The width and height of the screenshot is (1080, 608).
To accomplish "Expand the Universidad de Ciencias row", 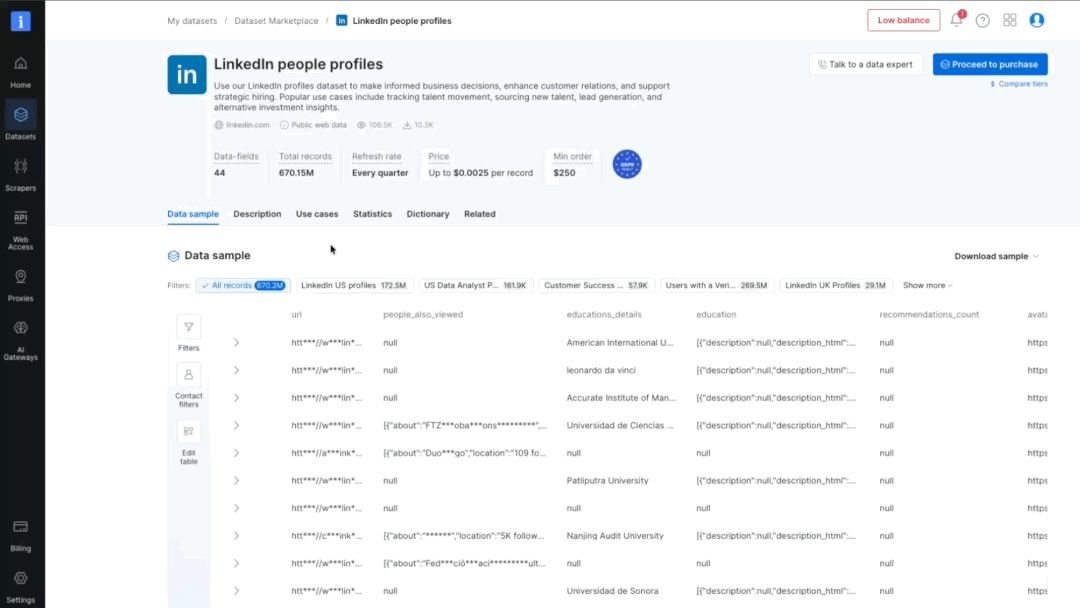I will click(236, 426).
